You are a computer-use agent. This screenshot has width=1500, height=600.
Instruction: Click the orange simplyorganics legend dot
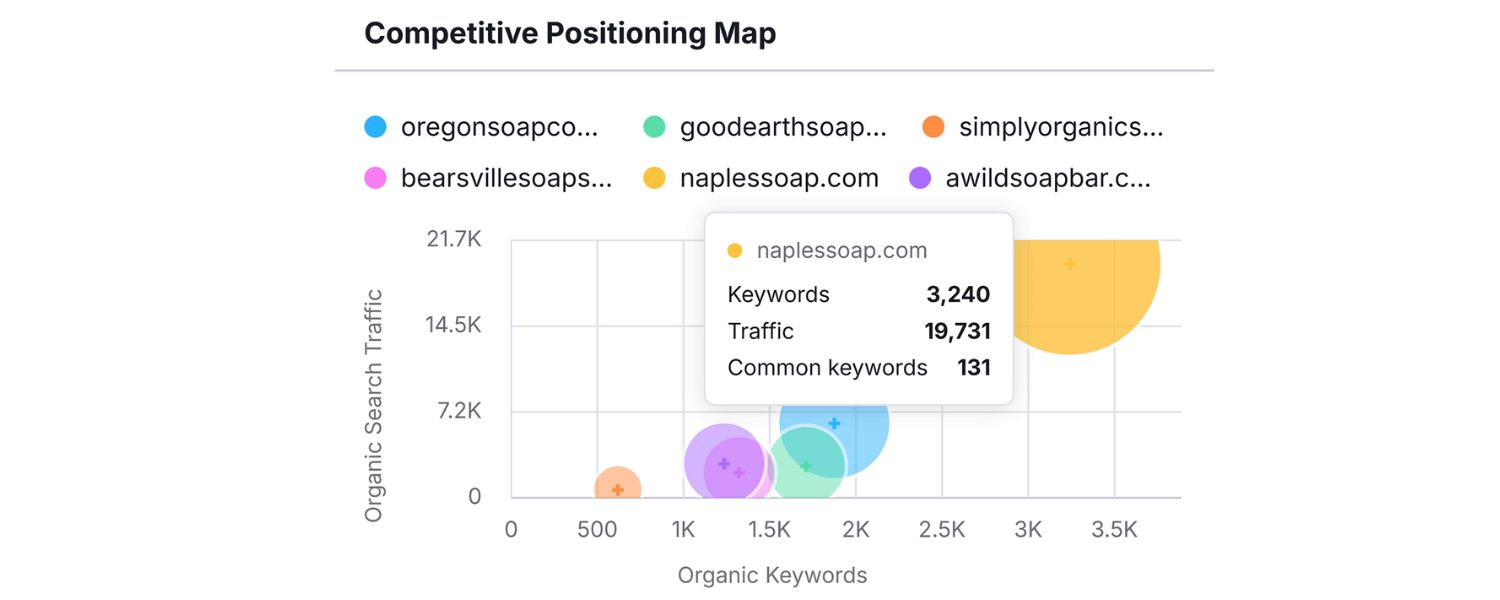[932, 126]
